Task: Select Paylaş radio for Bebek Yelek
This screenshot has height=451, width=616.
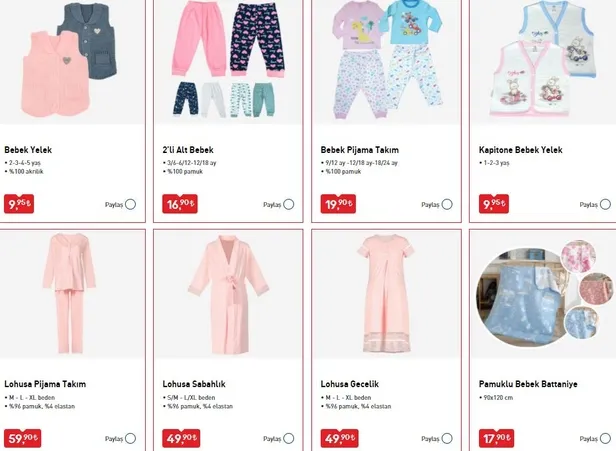Action: pyautogui.click(x=130, y=204)
